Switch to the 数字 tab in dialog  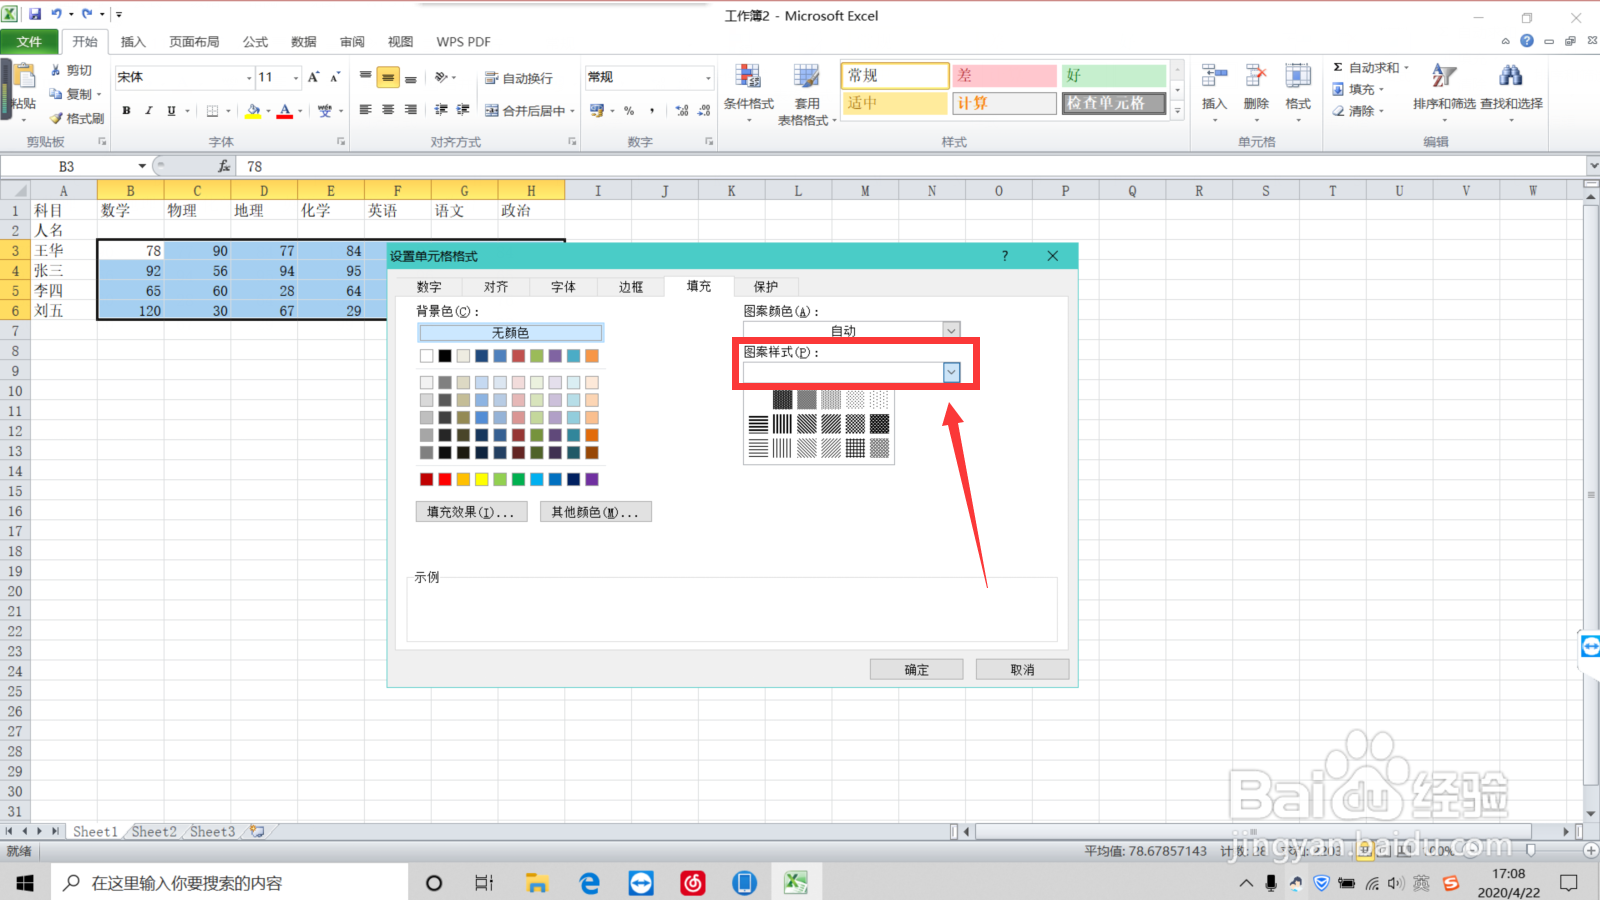pyautogui.click(x=429, y=287)
